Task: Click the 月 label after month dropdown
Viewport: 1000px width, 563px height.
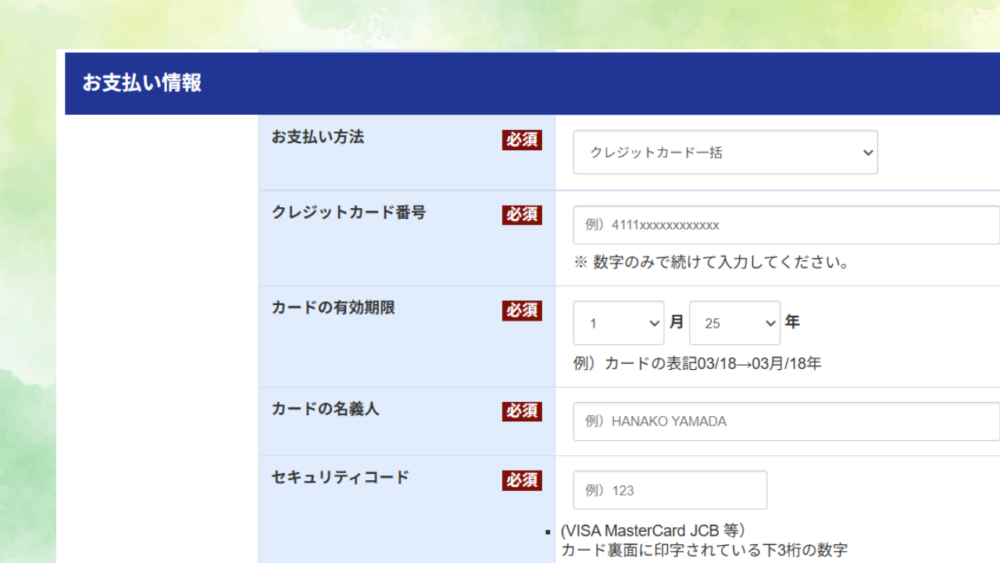Action: [677, 322]
